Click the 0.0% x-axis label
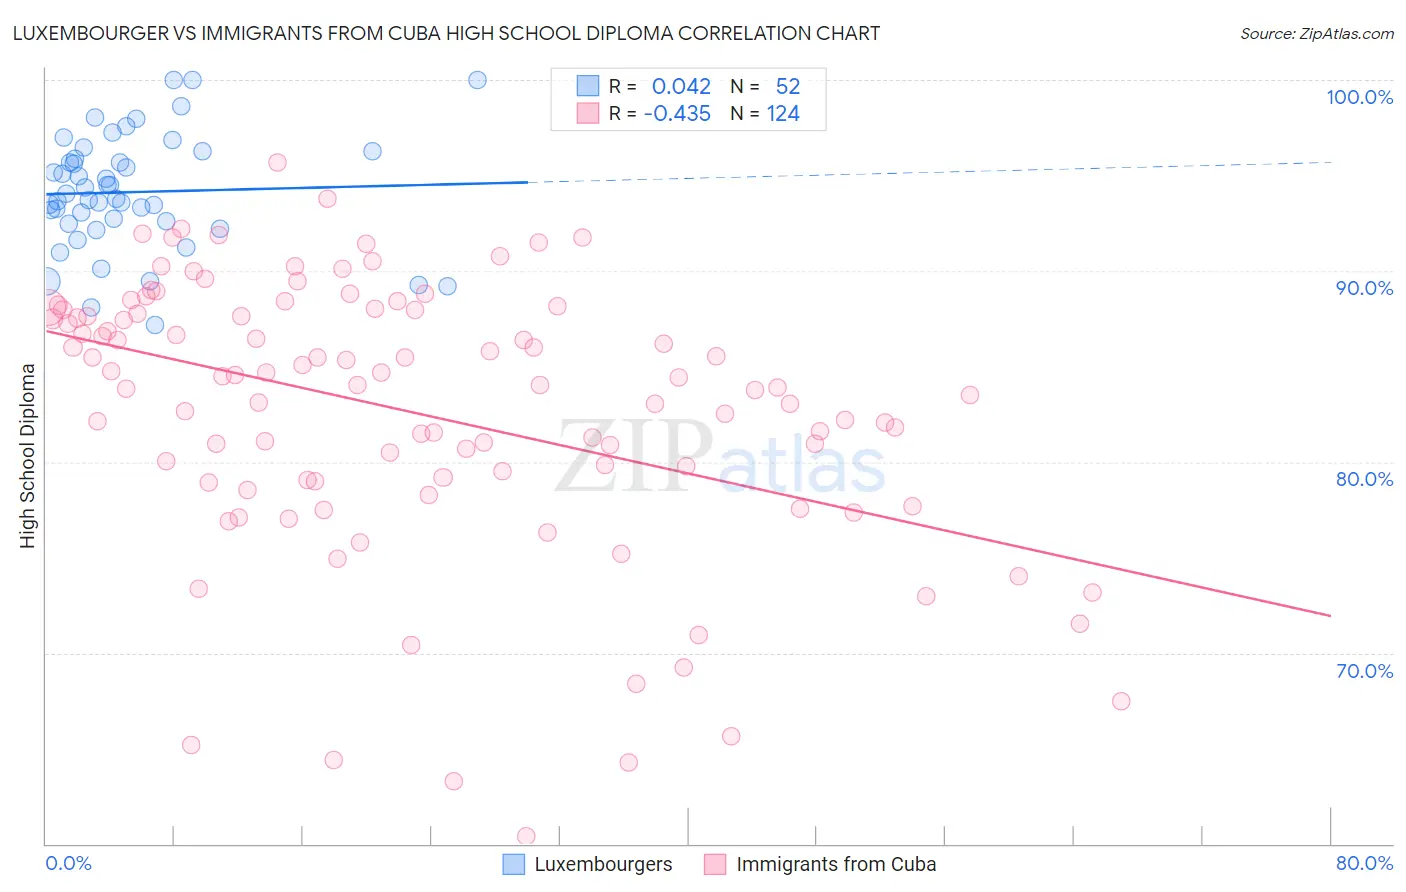The width and height of the screenshot is (1406, 892). pos(68,863)
